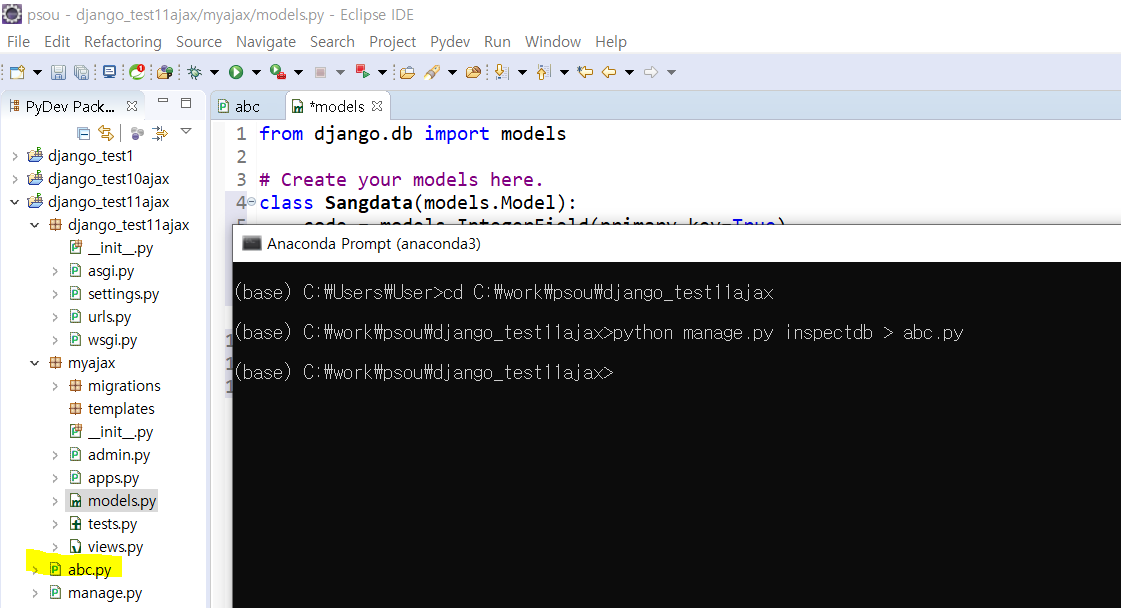Collapse the myajax package

34,363
